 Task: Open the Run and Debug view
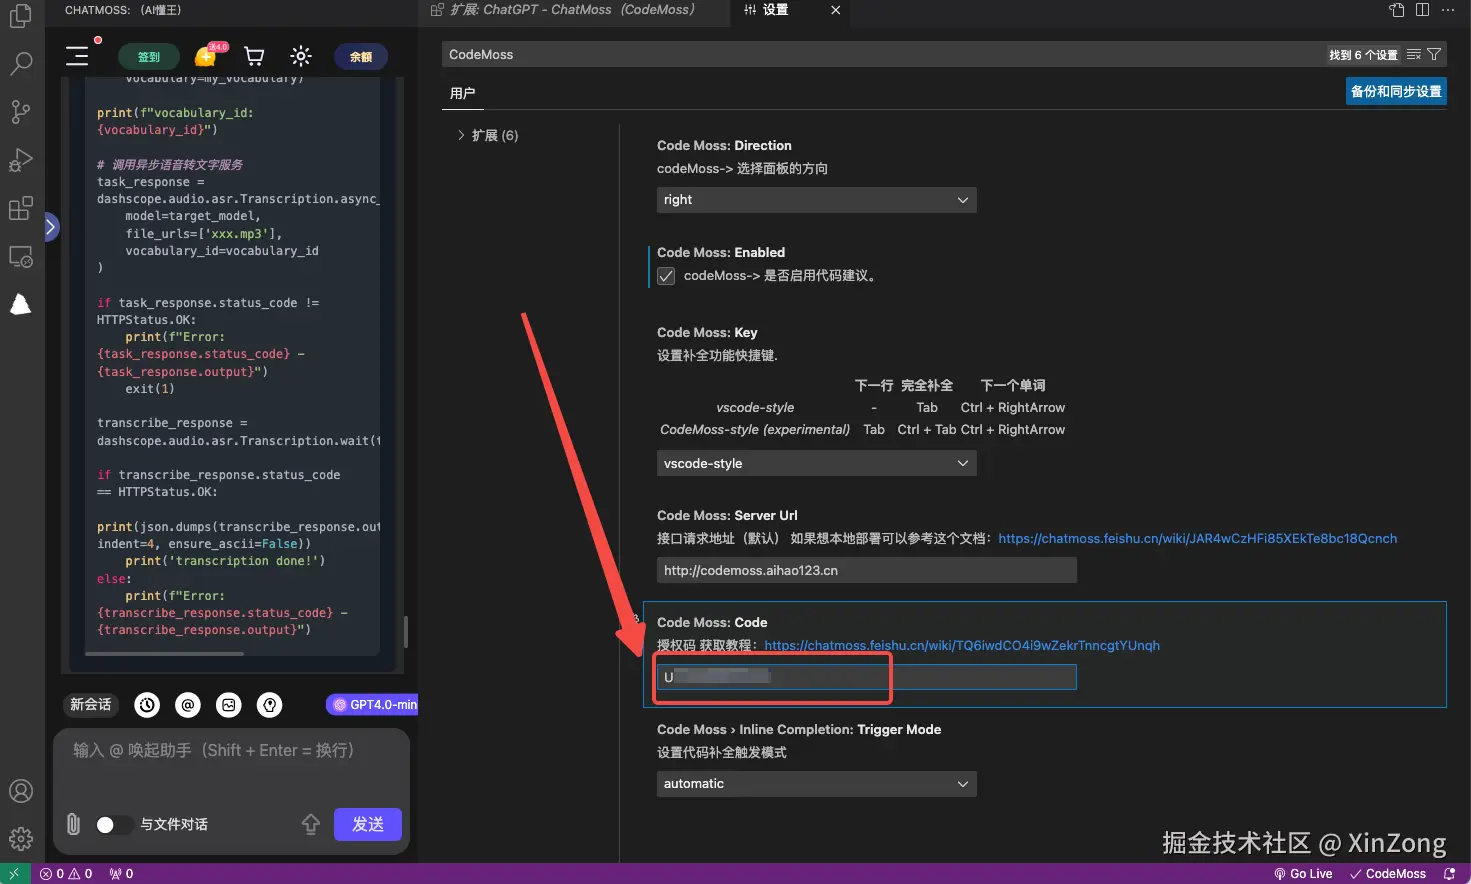click(20, 160)
